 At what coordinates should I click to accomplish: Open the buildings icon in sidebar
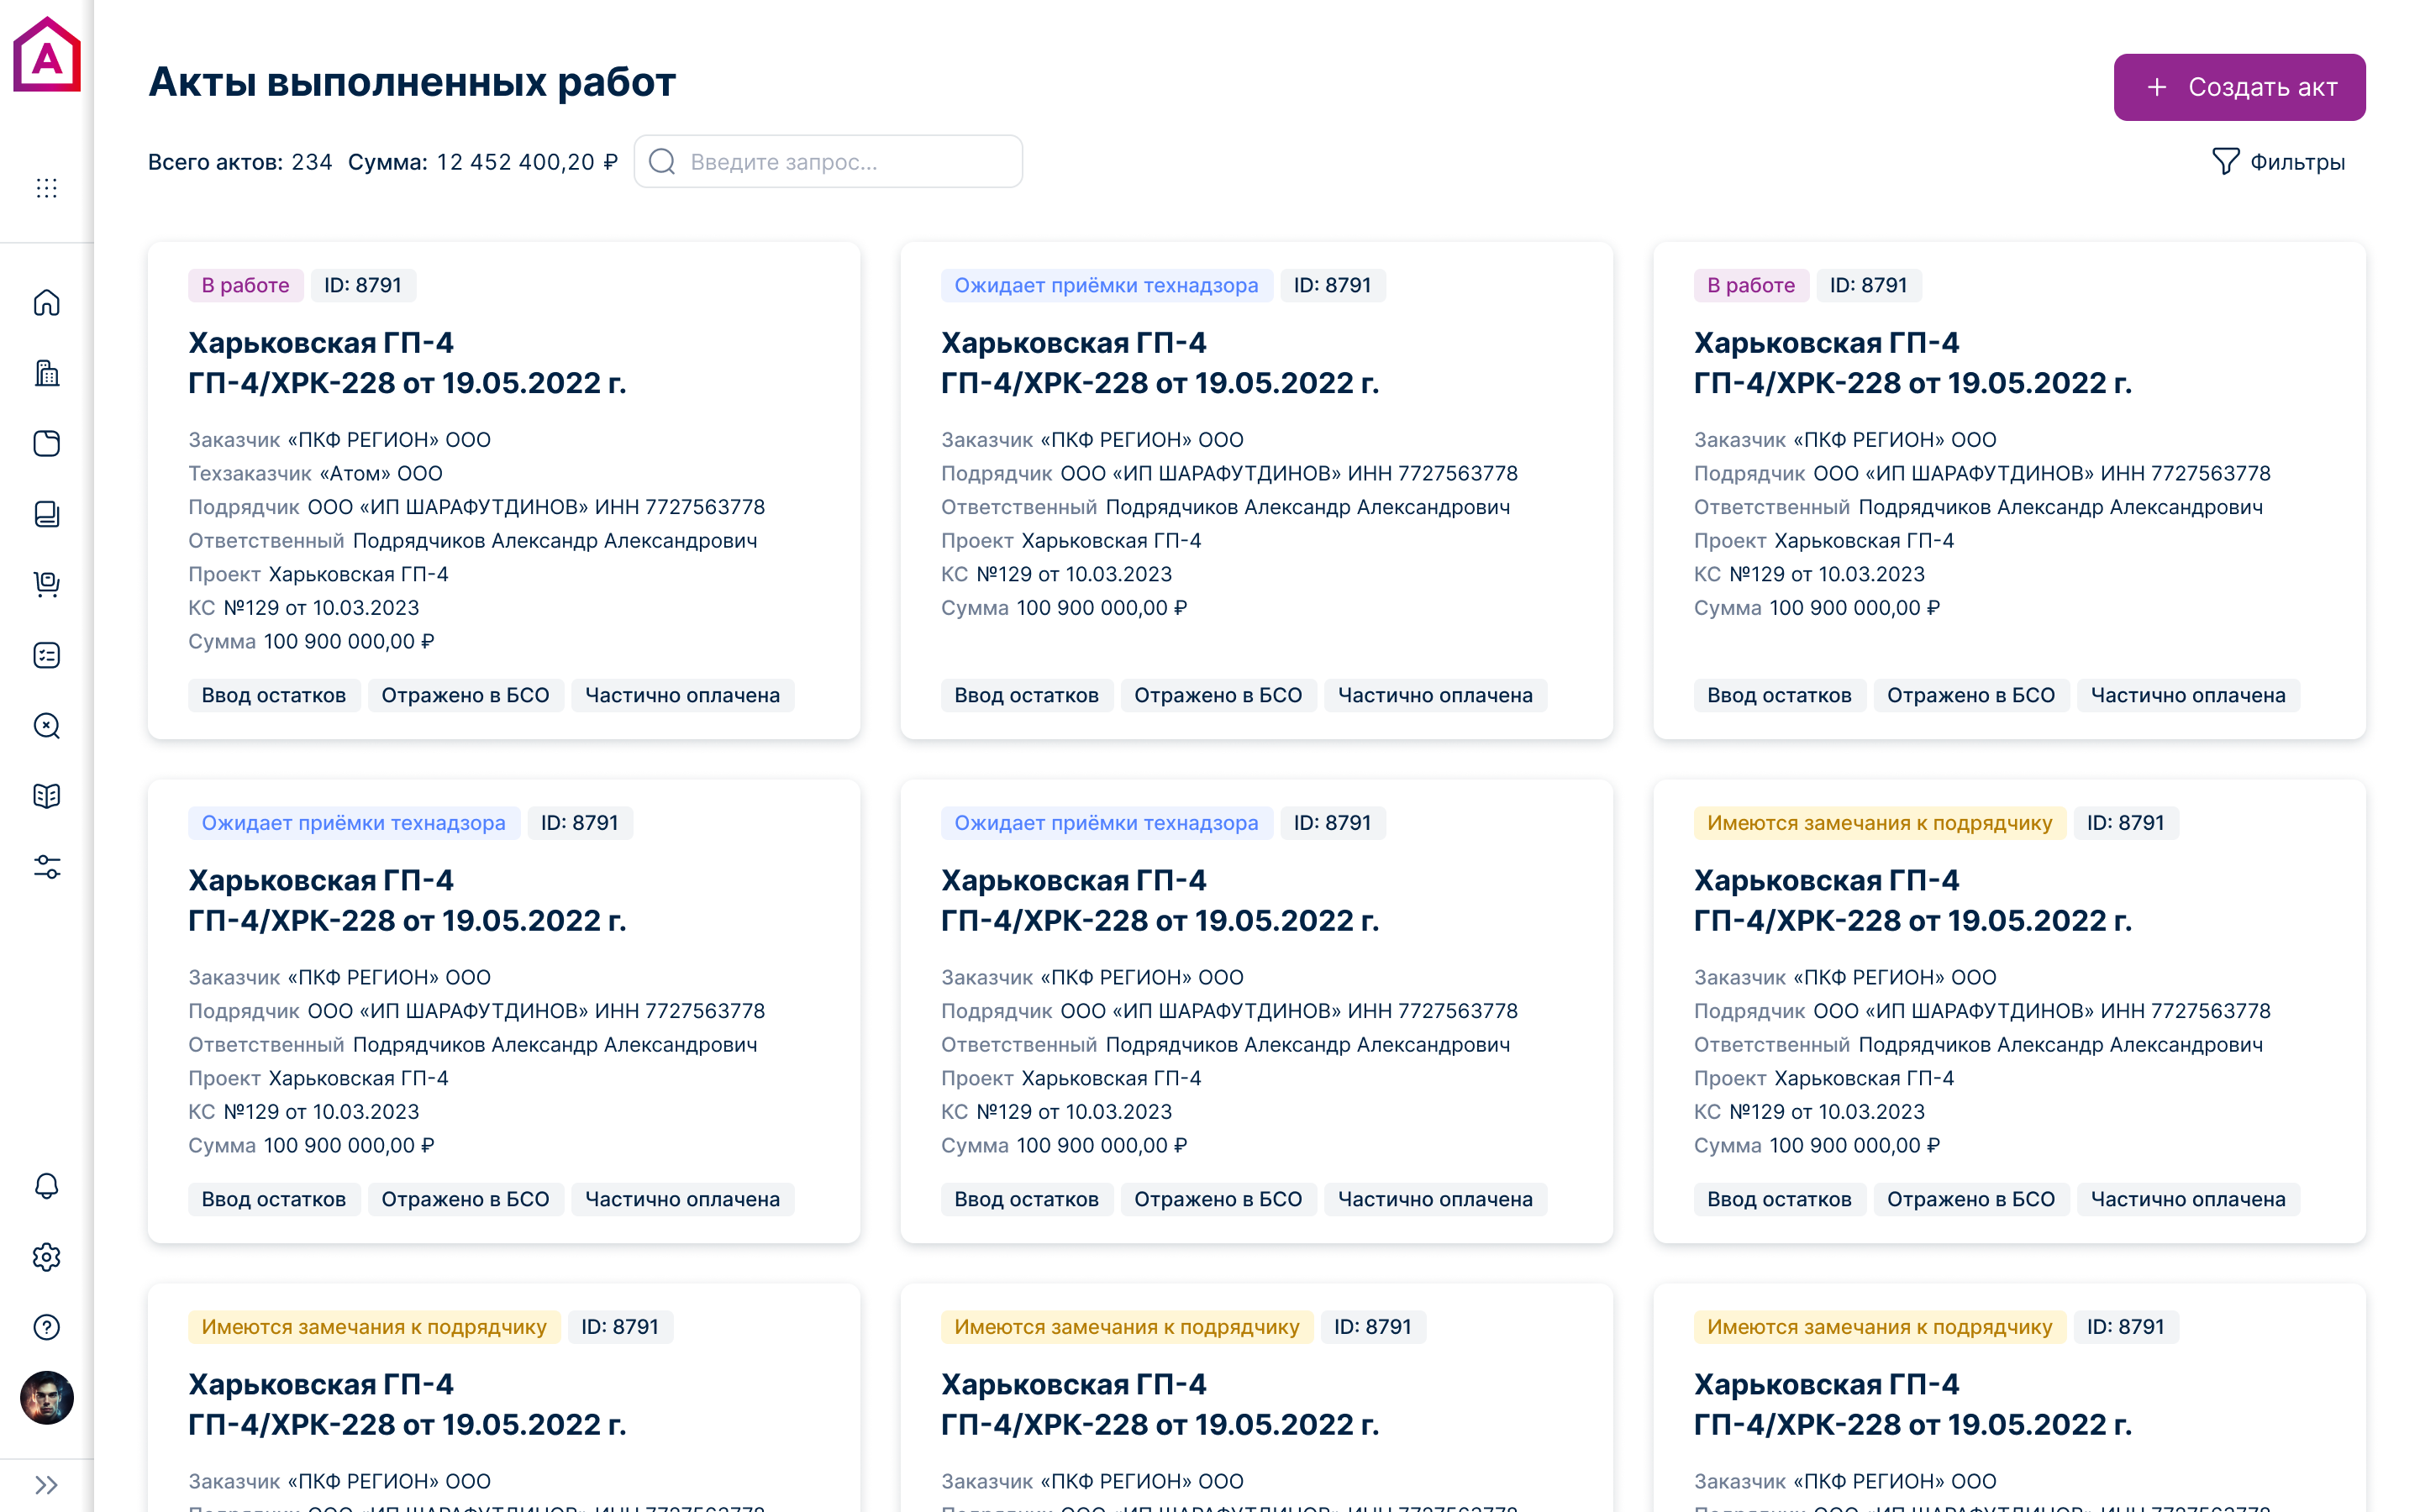tap(47, 373)
